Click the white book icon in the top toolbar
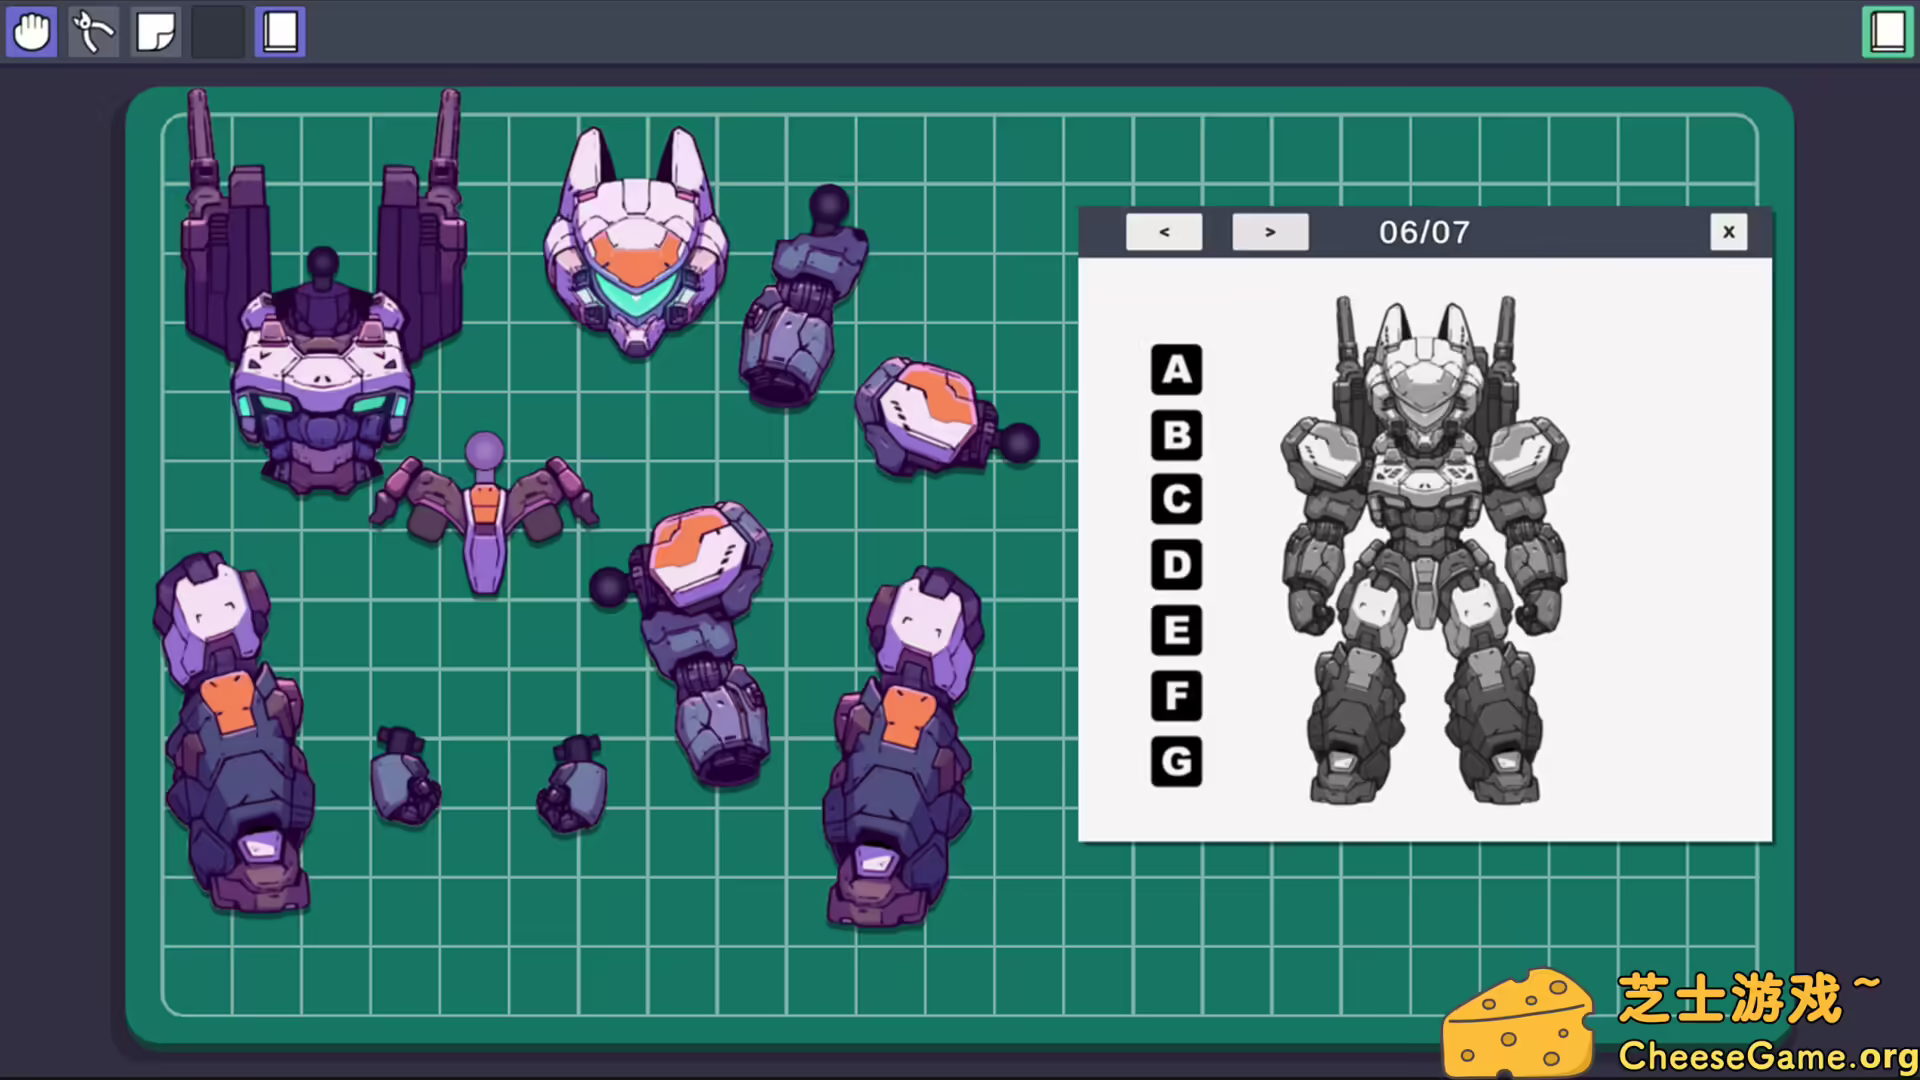1920x1080 pixels. click(279, 31)
